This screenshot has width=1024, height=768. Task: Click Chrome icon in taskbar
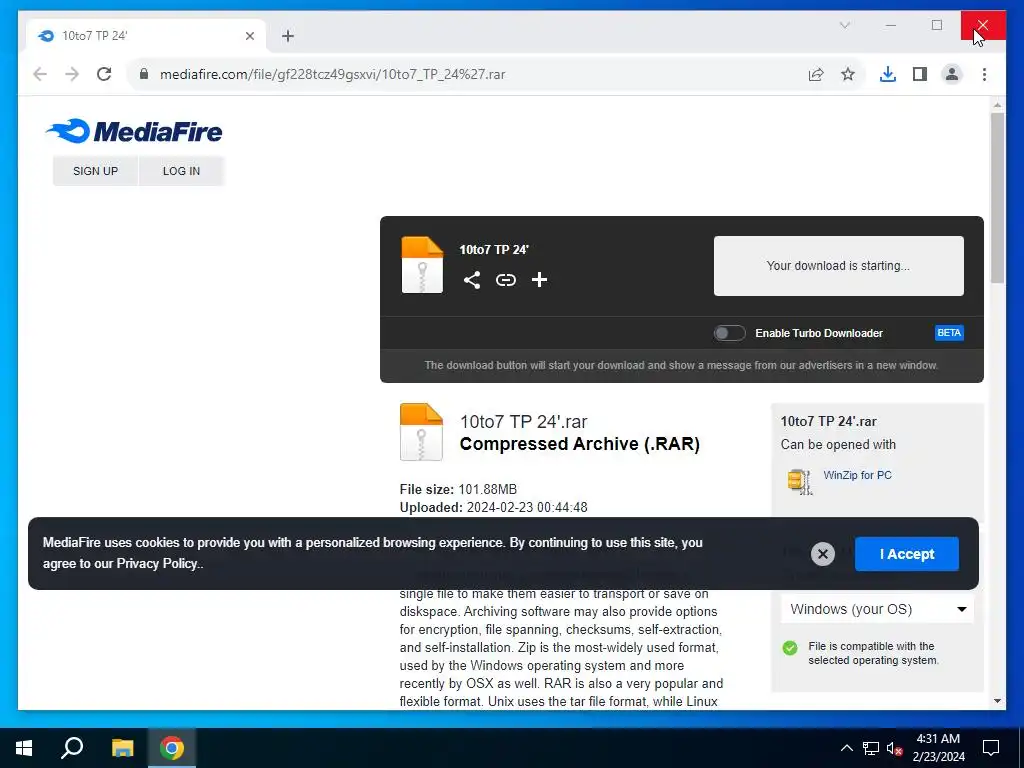point(172,748)
